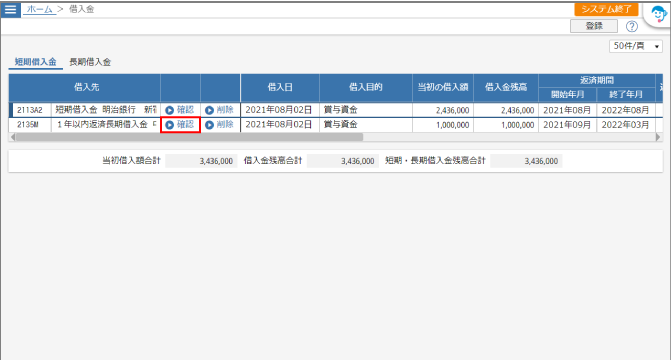
Task: Click 1,000,000 in the 当初の借入額 column
Action: tap(443, 125)
